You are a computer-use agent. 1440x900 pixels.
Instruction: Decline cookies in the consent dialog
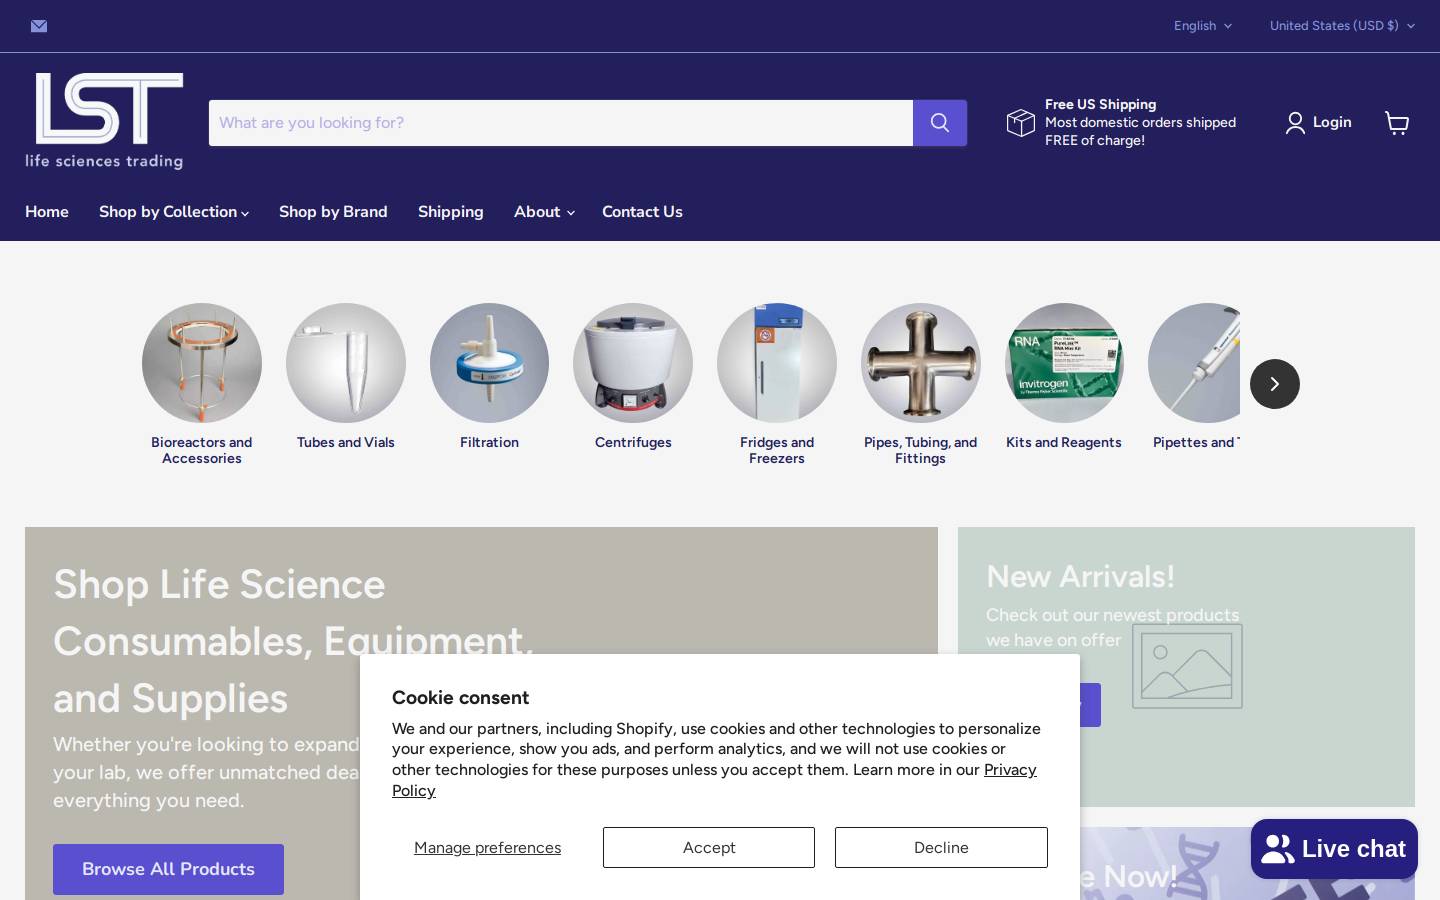(x=941, y=847)
